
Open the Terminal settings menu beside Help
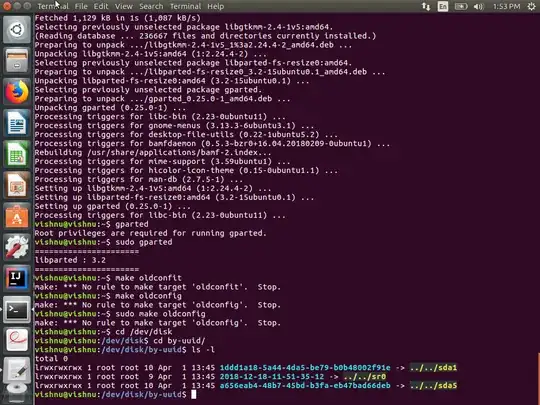[x=185, y=6]
